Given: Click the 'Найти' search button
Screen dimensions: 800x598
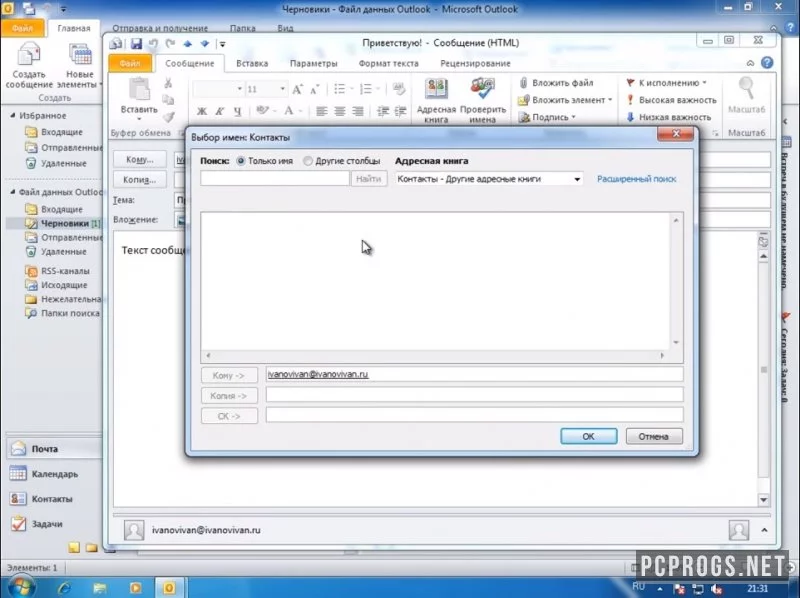Looking at the screenshot, I should coord(368,179).
